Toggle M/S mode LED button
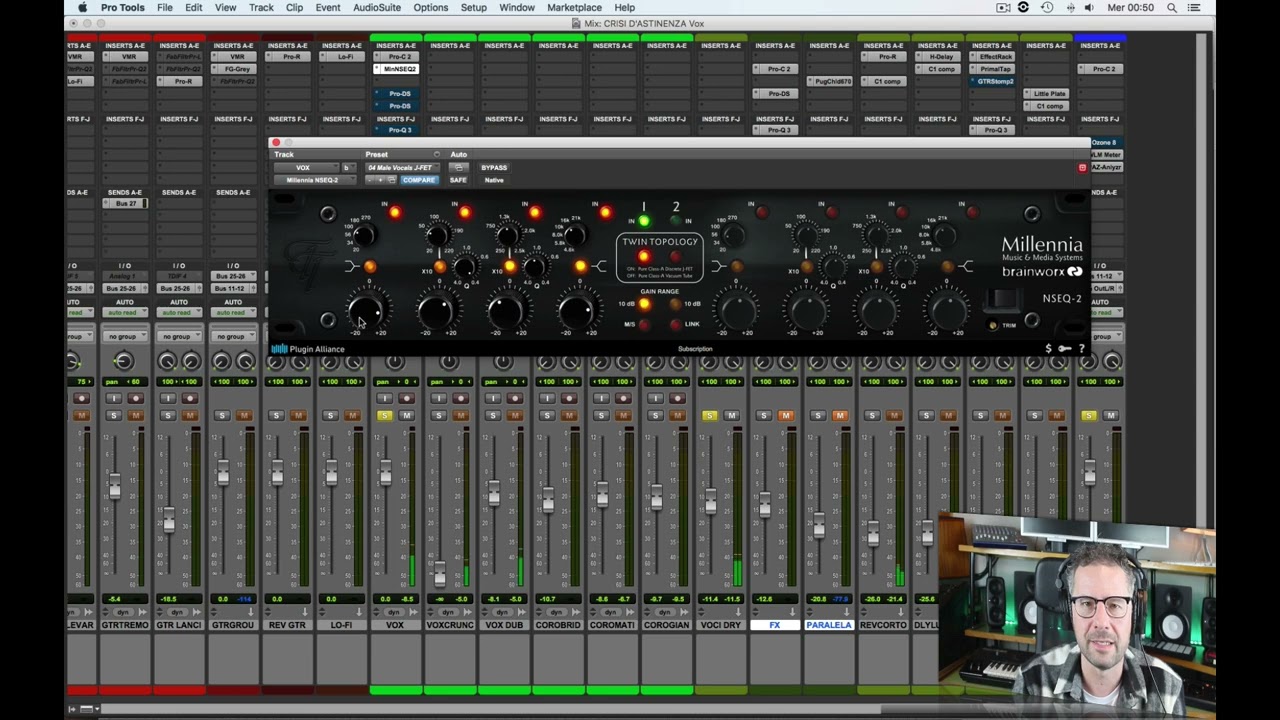Viewport: 1280px width, 720px height. pos(643,324)
